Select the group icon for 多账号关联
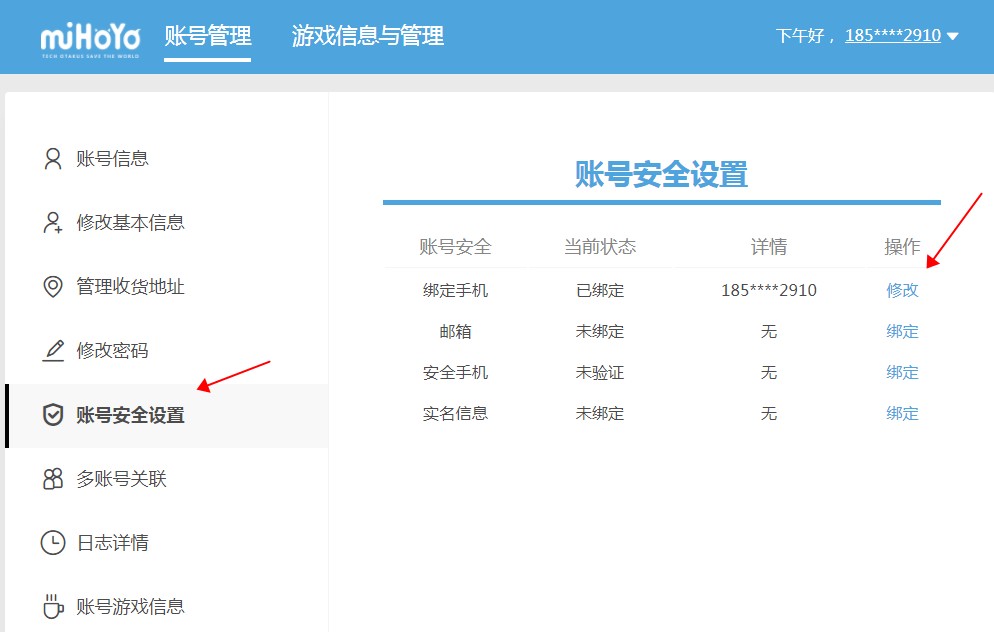This screenshot has width=994, height=632. click(x=52, y=478)
